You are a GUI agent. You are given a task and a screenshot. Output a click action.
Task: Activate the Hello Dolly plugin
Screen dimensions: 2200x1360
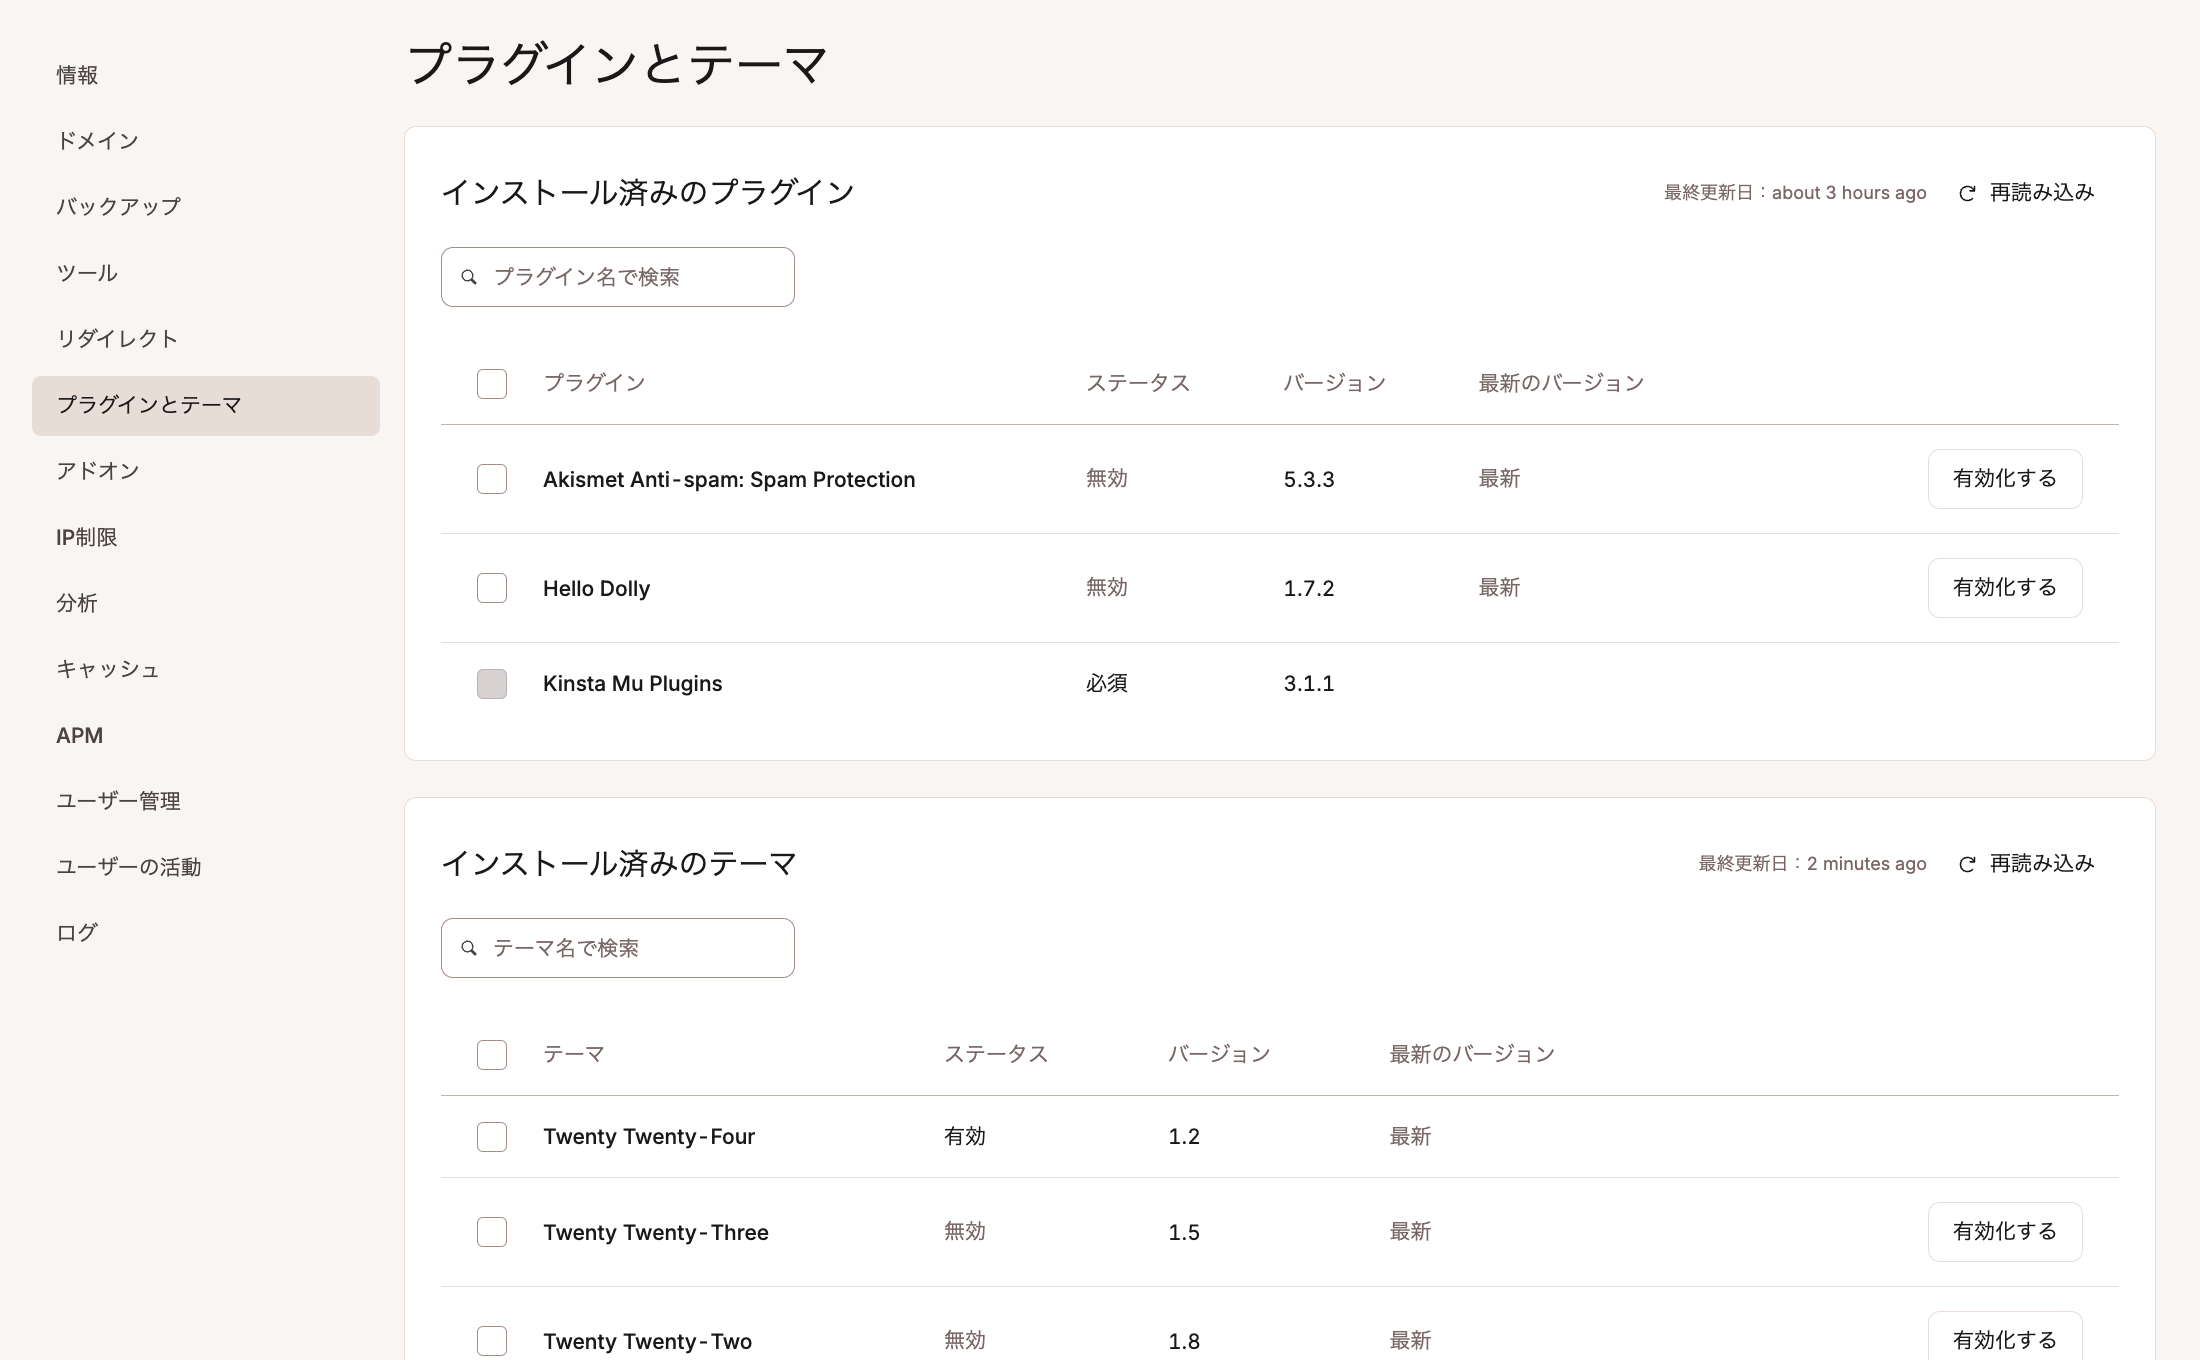pyautogui.click(x=2004, y=588)
